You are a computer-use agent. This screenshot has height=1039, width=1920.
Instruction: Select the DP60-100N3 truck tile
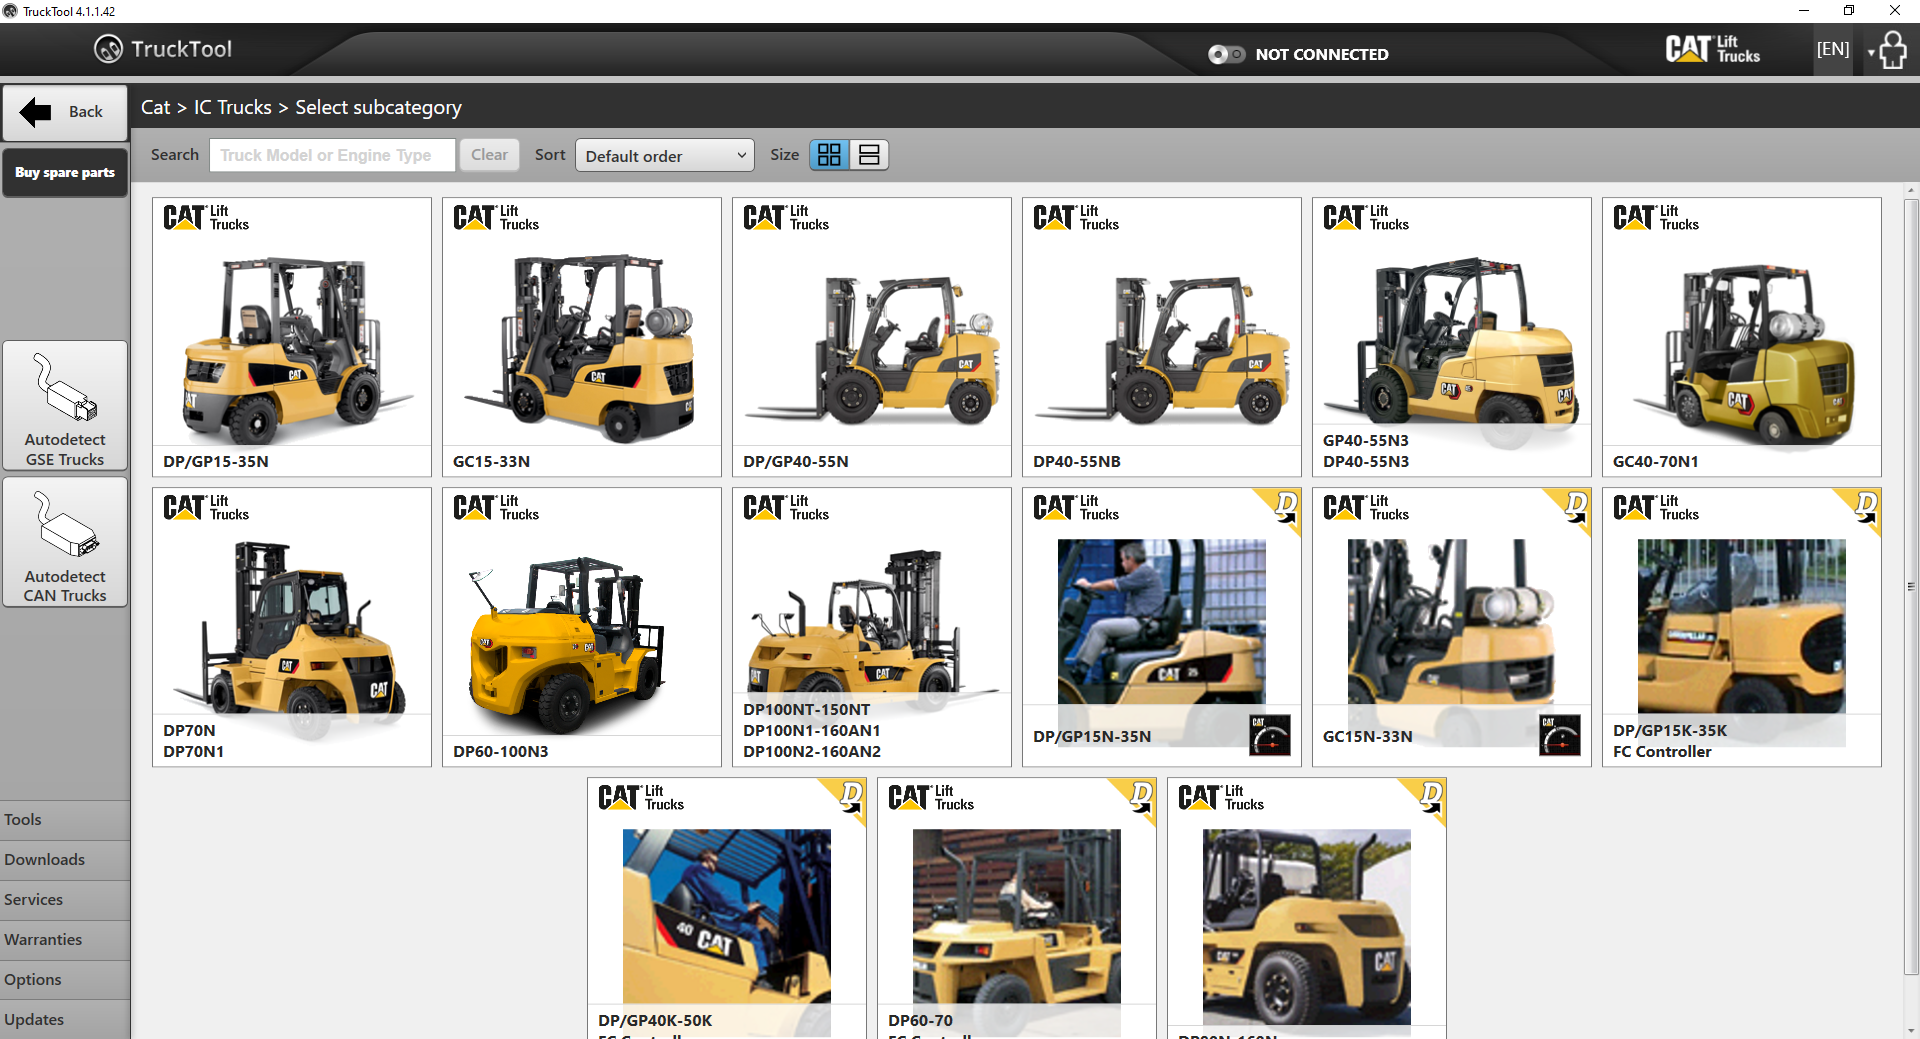pyautogui.click(x=582, y=627)
